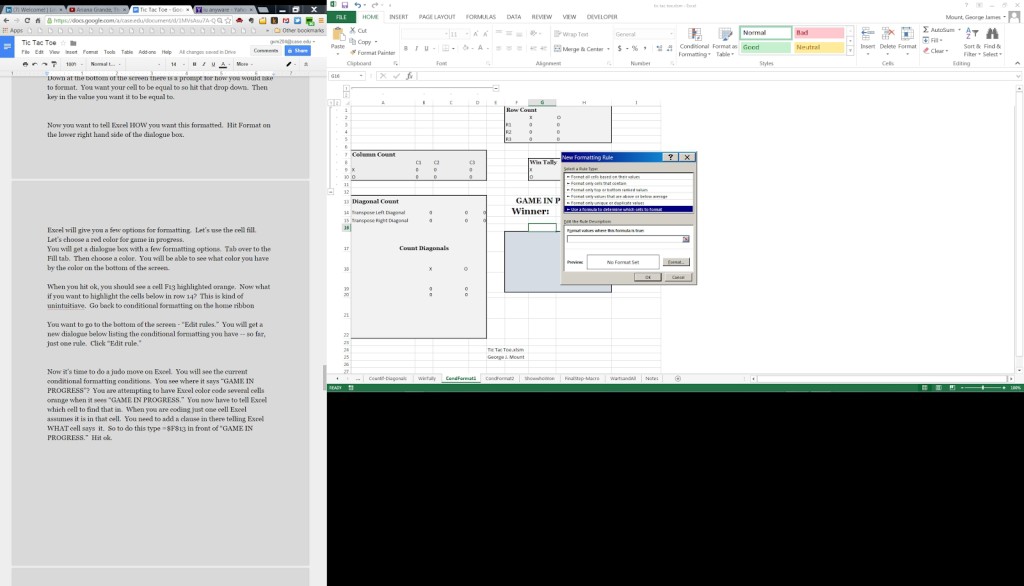This screenshot has height=586, width=1024.
Task: Click the Conditional Formatting icon in the ribbon
Action: click(x=694, y=35)
